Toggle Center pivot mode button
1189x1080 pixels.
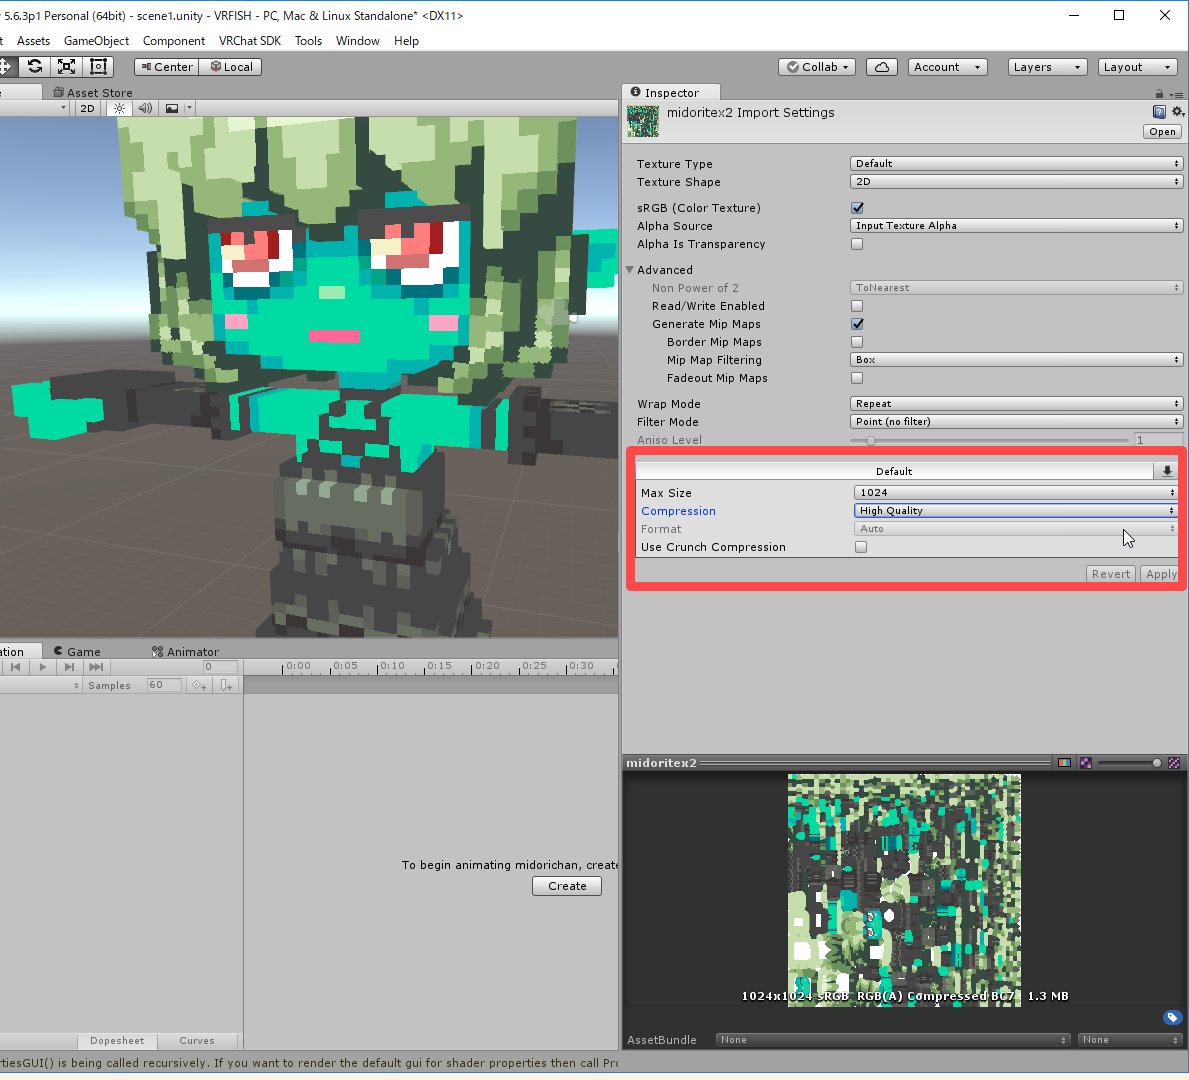pyautogui.click(x=167, y=67)
